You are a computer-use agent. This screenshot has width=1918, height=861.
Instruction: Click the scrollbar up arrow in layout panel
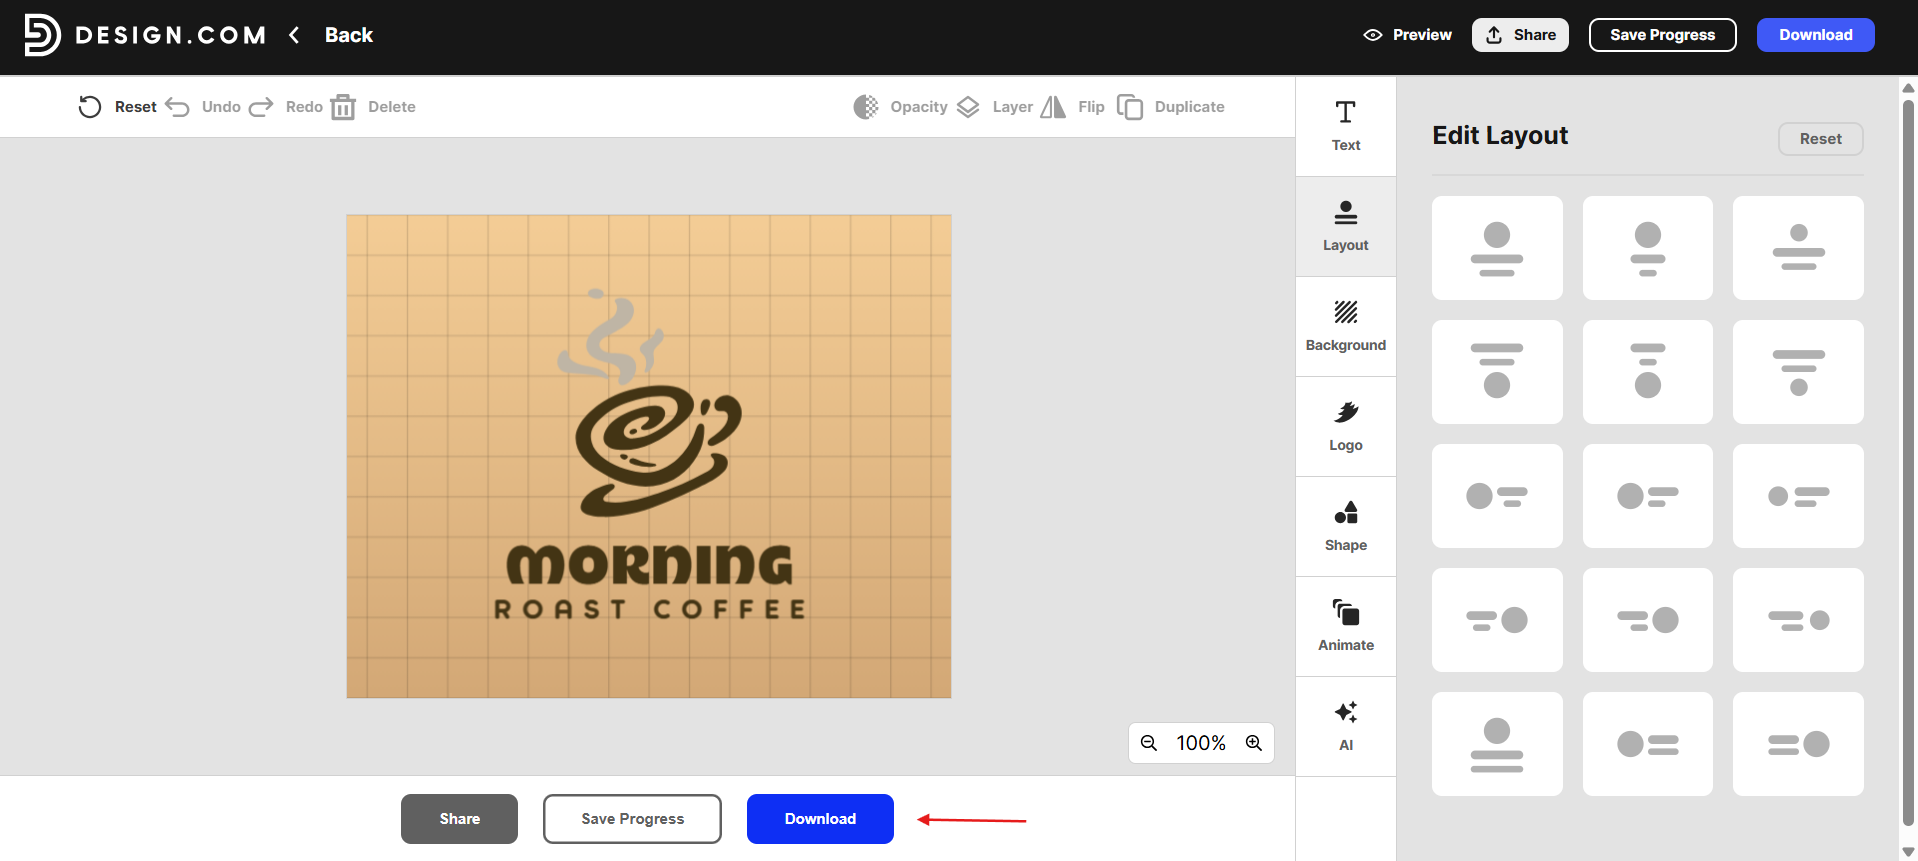pyautogui.click(x=1908, y=87)
